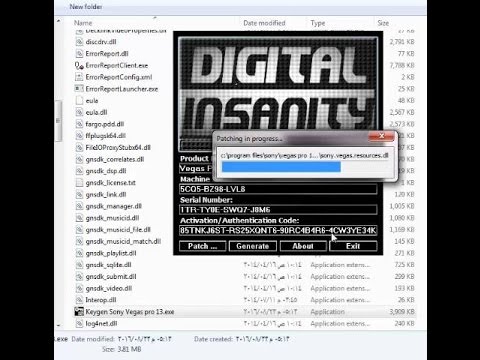This screenshot has height=360, width=480.
Task: Click the 2,791 KB size cell
Action: pyautogui.click(x=402, y=42)
